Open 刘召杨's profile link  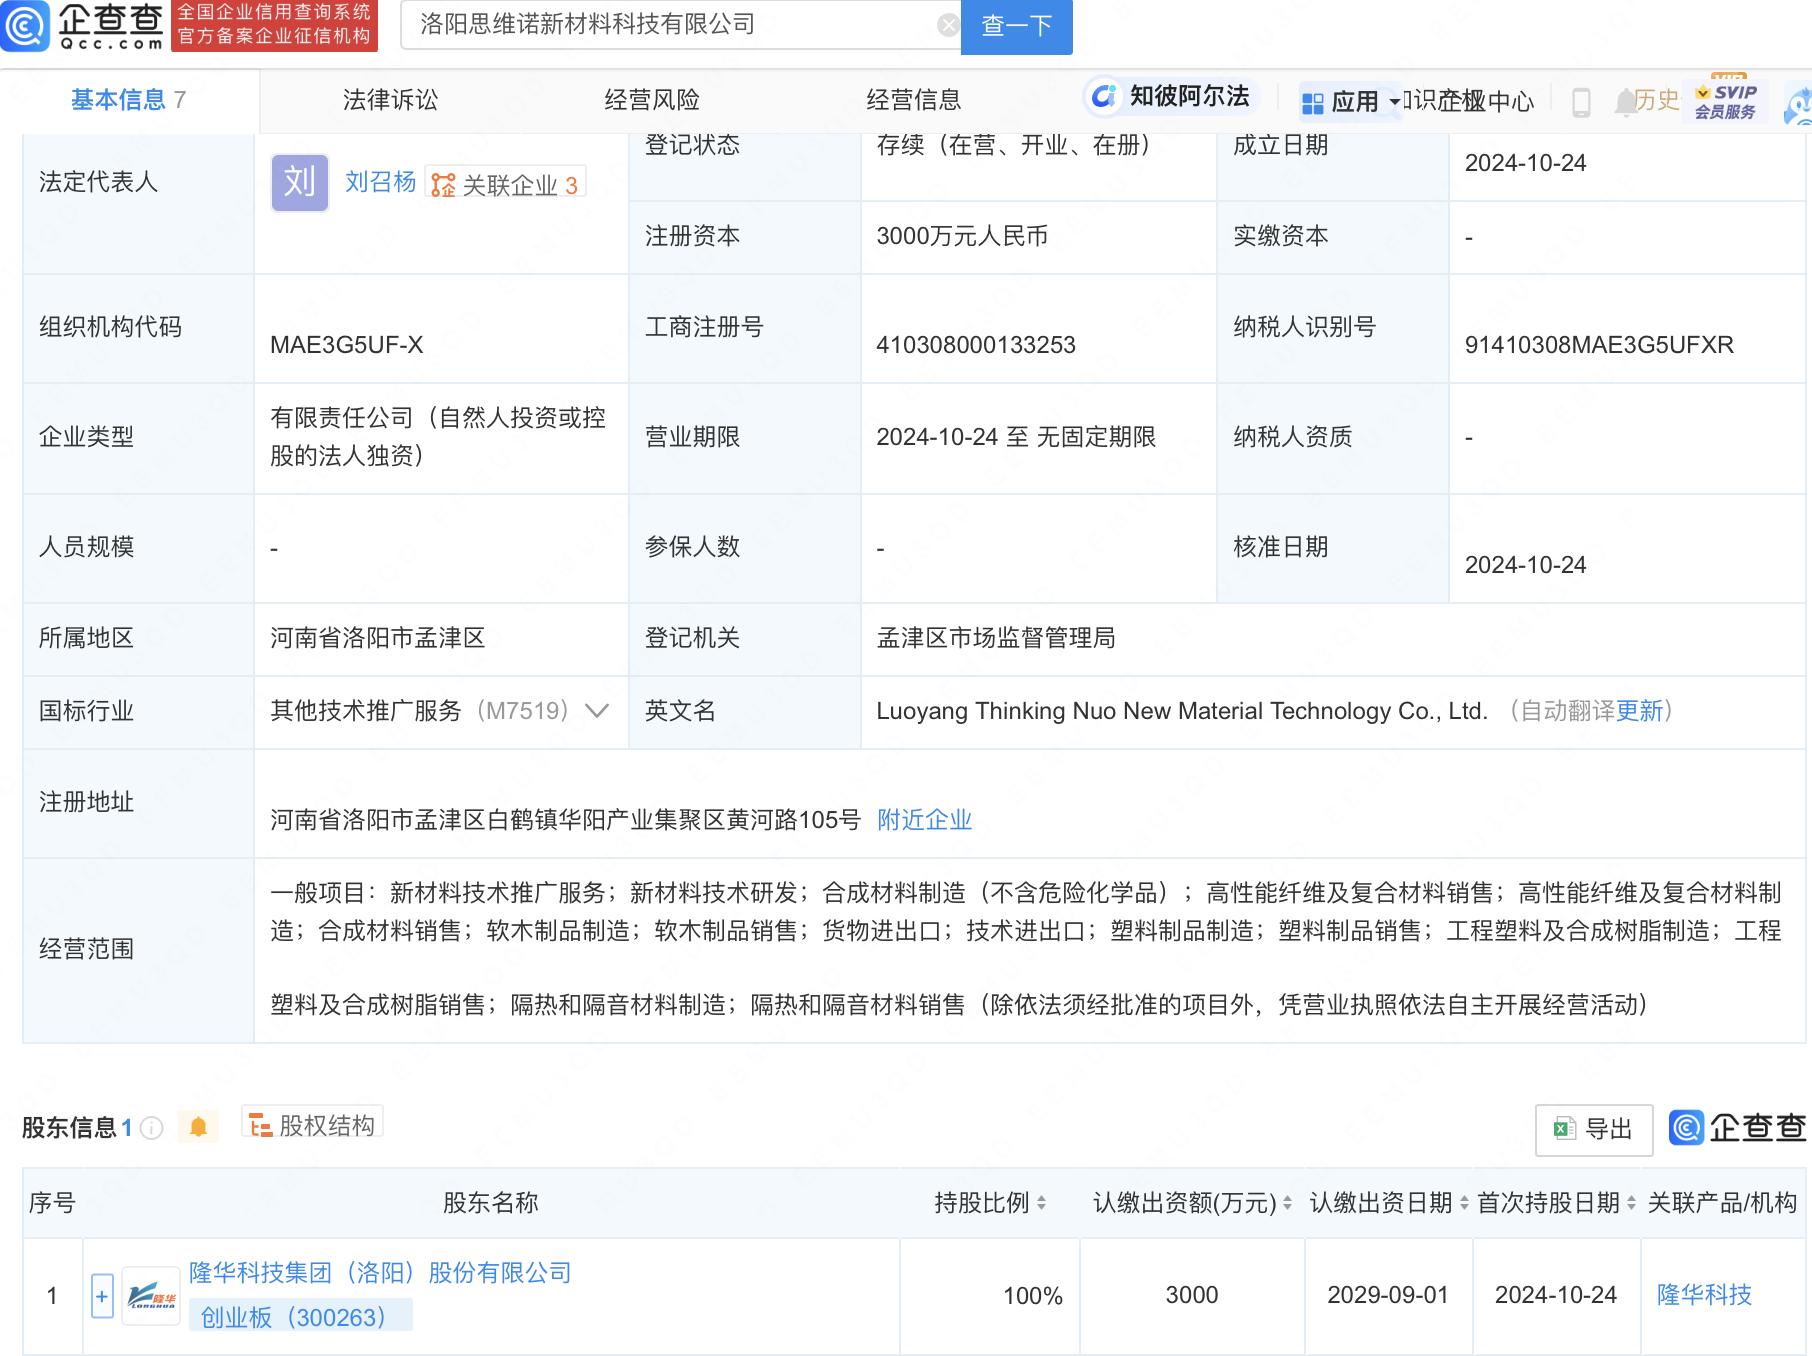tap(380, 182)
